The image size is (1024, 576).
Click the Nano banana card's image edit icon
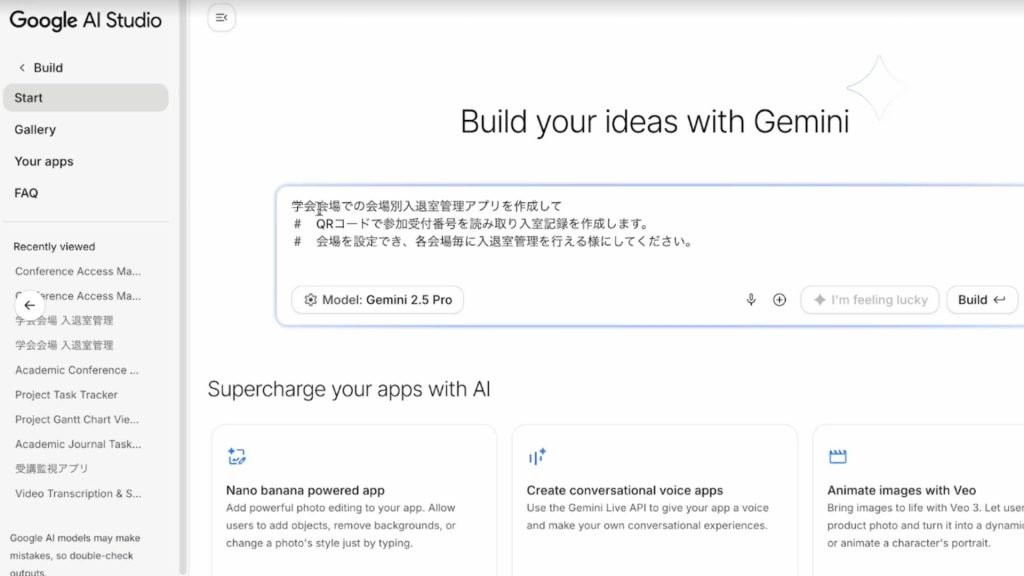click(237, 457)
